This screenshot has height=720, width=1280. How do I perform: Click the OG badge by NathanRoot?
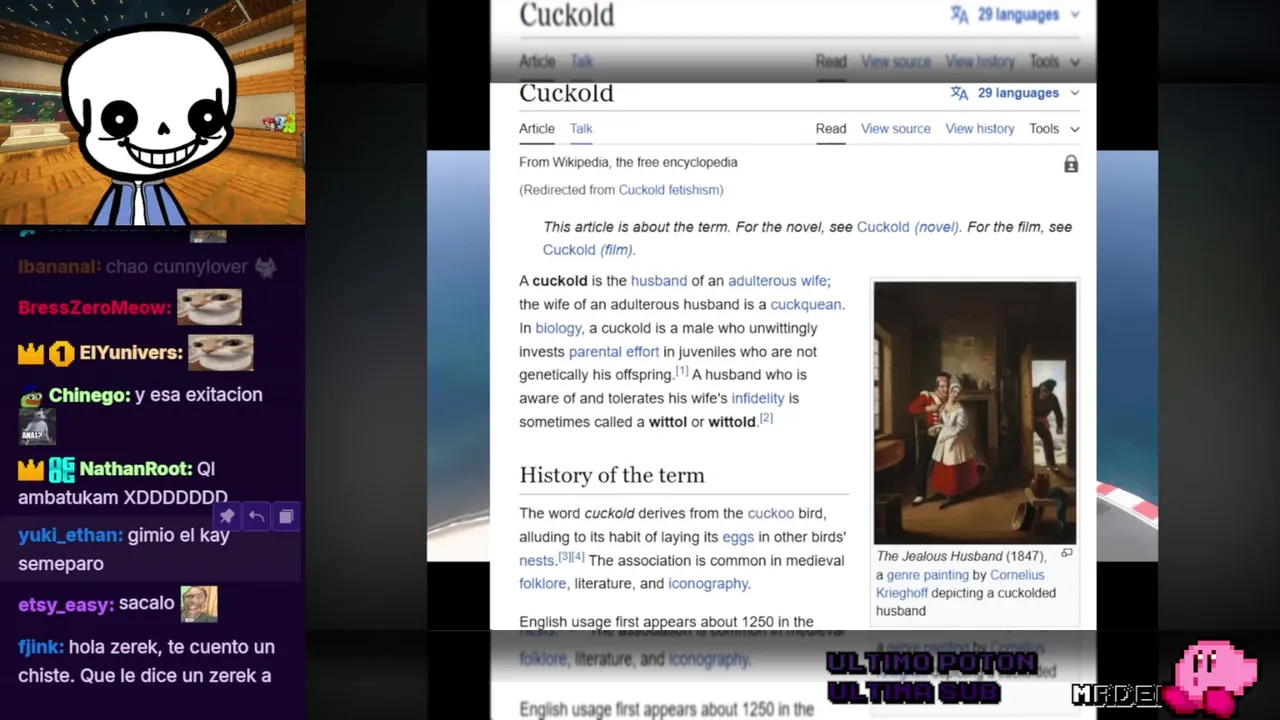coord(62,468)
